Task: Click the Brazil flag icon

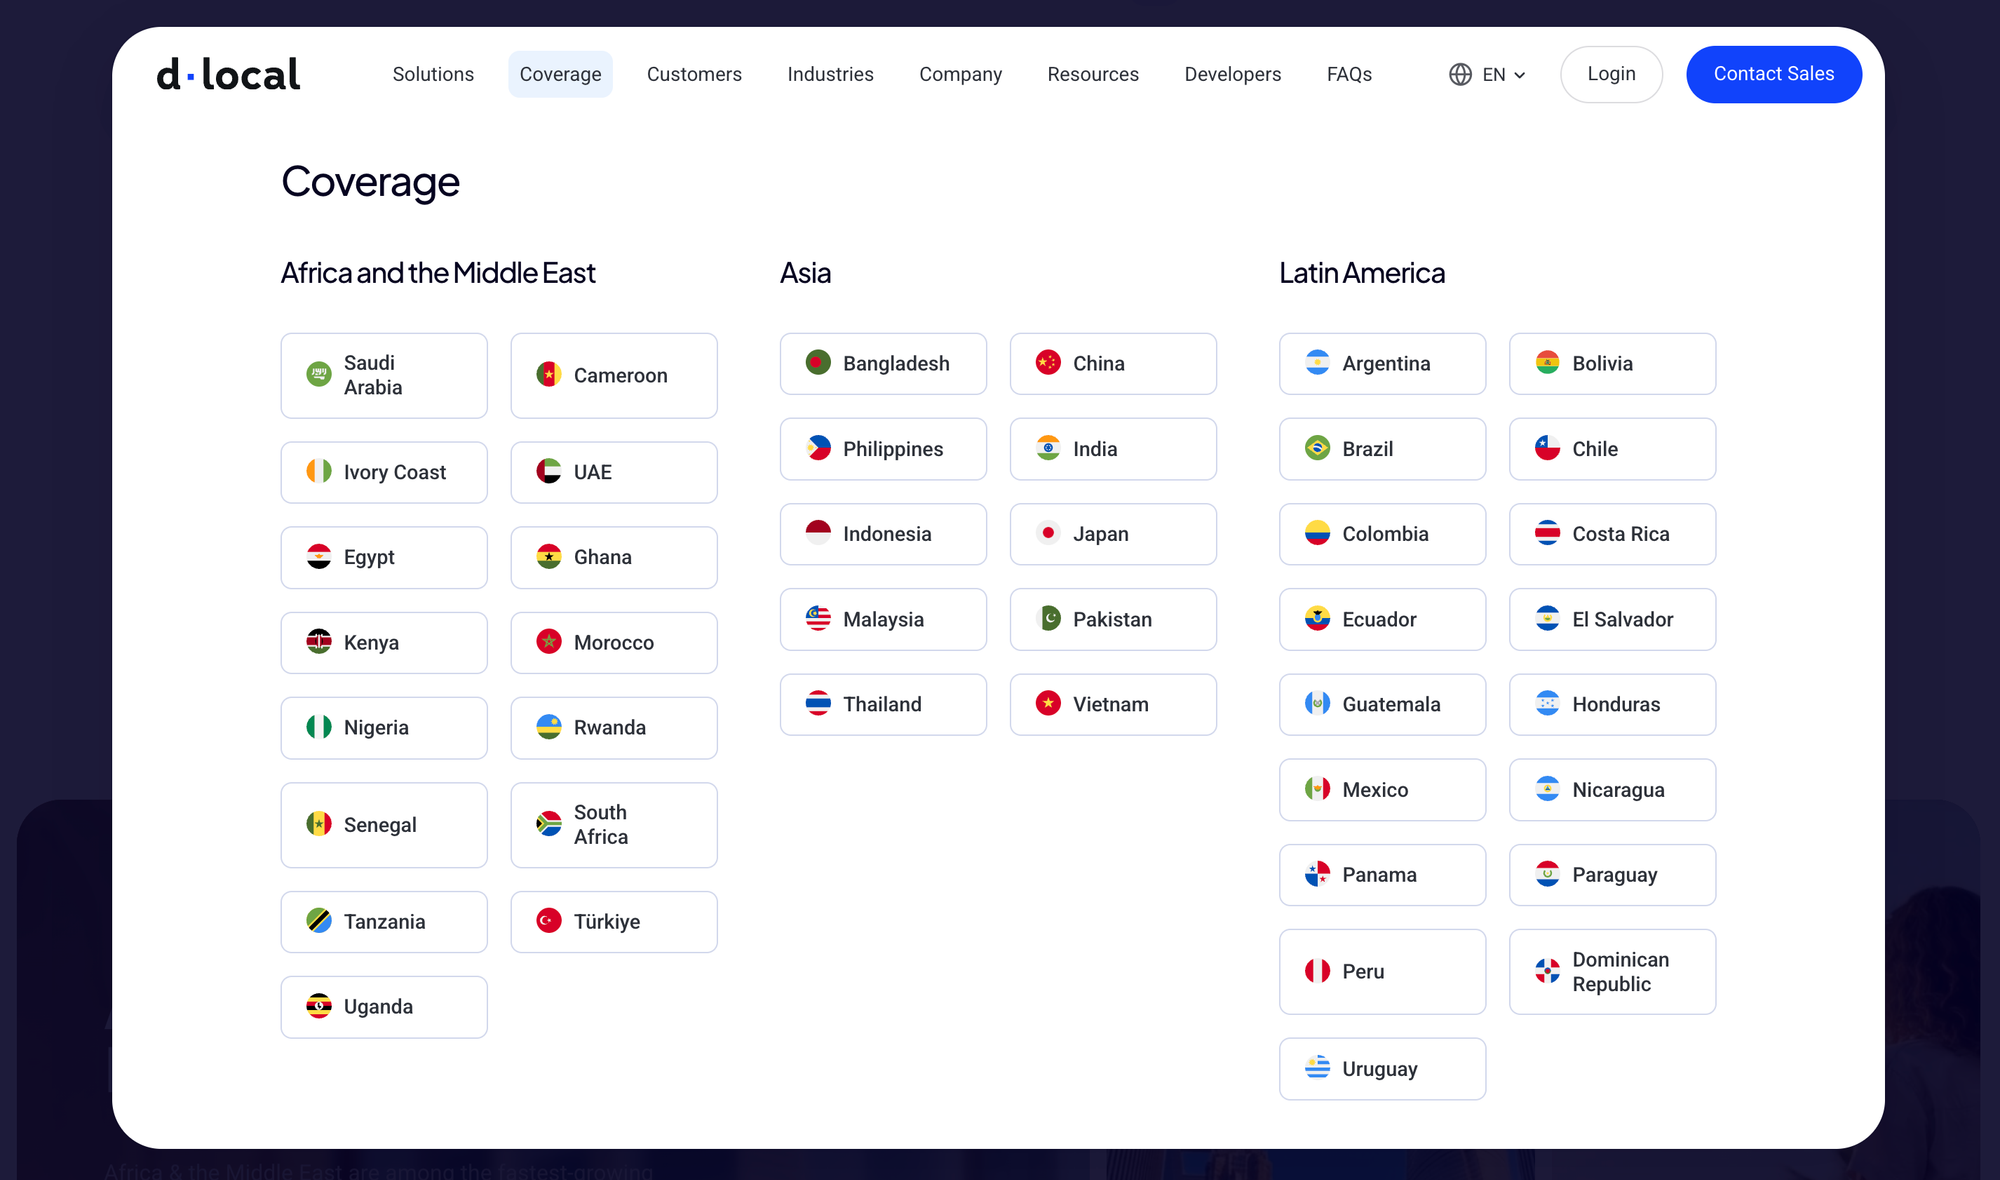Action: click(1318, 448)
